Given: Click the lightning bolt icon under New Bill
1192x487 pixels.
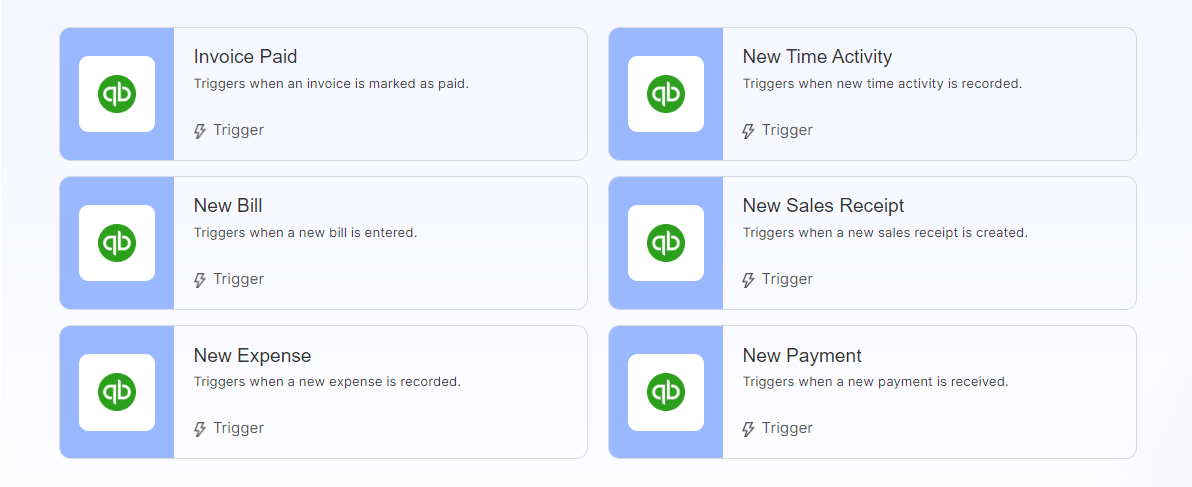Looking at the screenshot, I should [x=200, y=280].
